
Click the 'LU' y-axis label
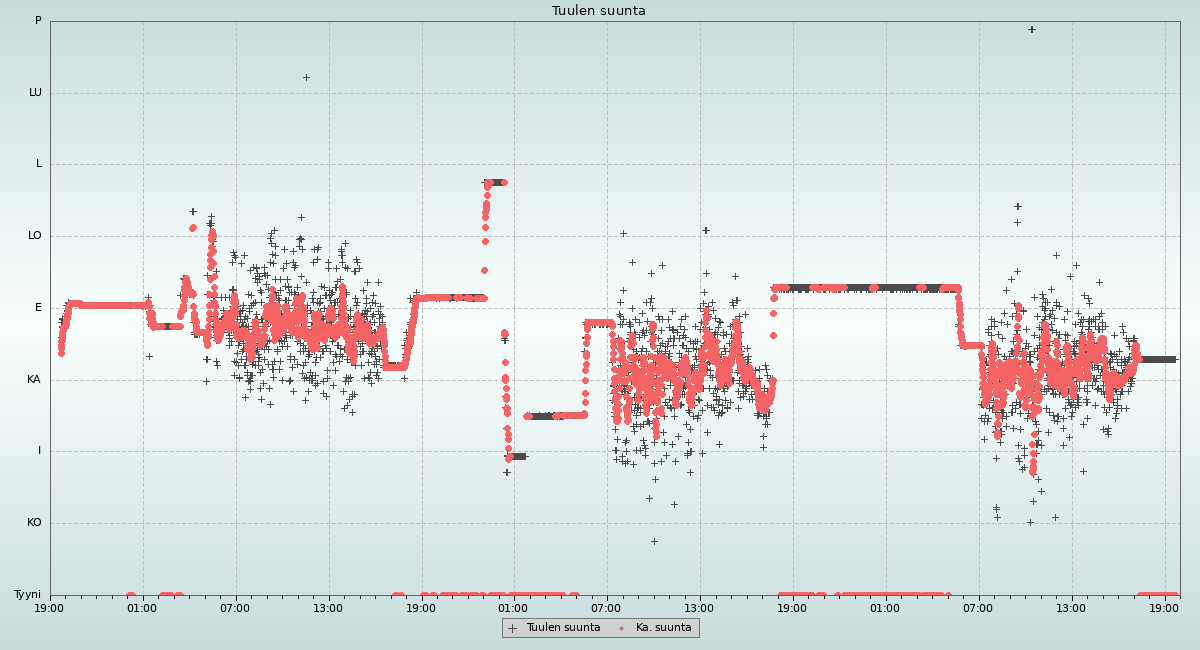click(x=35, y=93)
